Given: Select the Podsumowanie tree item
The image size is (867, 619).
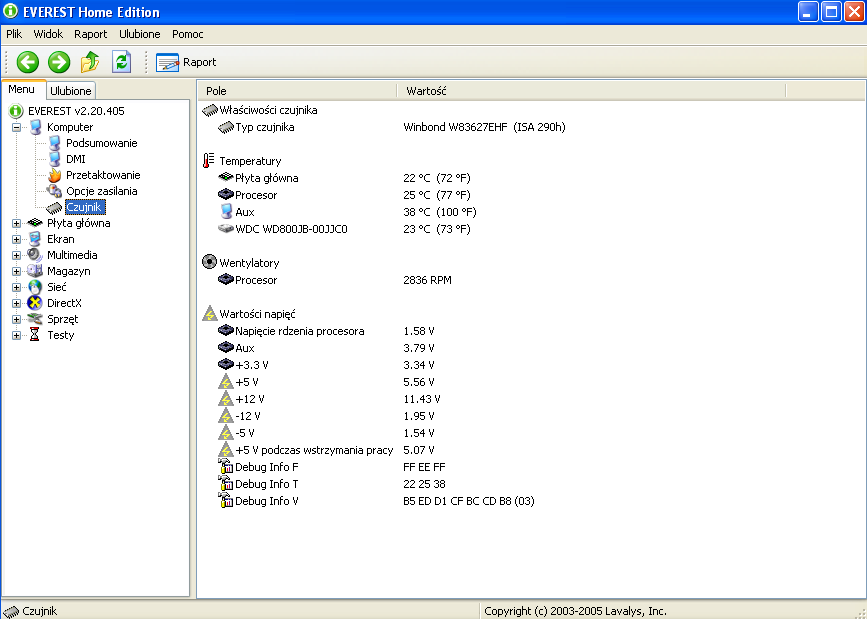Looking at the screenshot, I should point(102,143).
